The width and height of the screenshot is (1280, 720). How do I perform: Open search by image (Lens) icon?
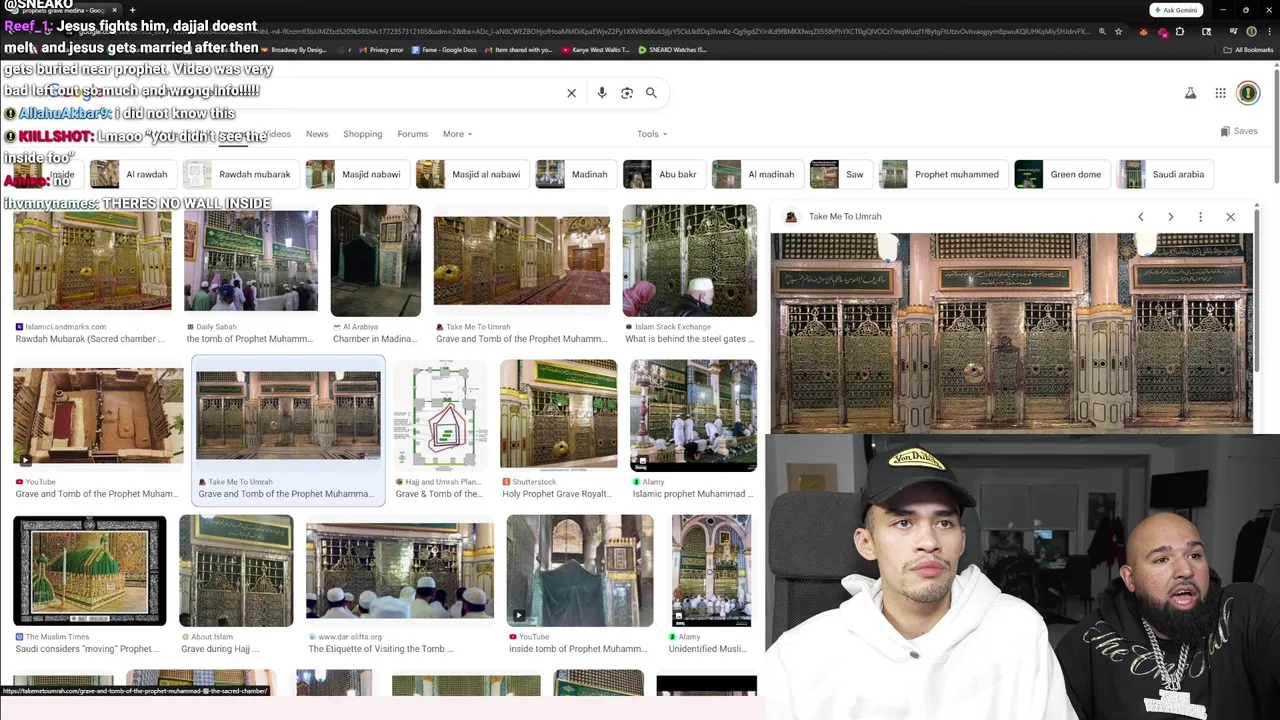pos(627,93)
